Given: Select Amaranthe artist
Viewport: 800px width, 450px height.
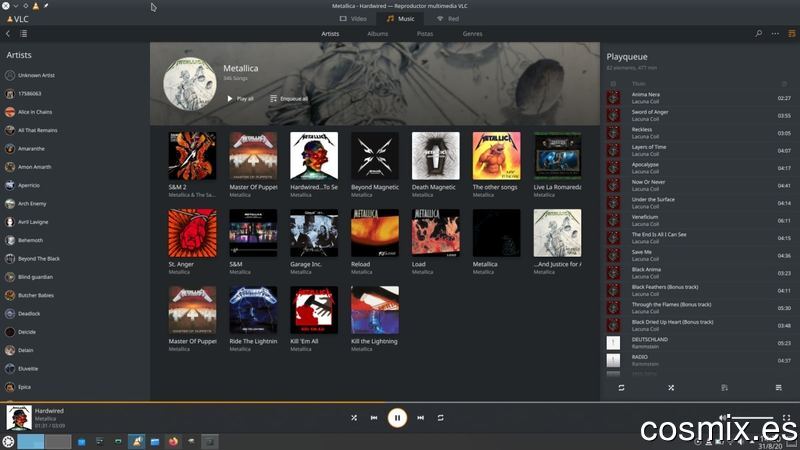Looking at the screenshot, I should [x=74, y=149].
